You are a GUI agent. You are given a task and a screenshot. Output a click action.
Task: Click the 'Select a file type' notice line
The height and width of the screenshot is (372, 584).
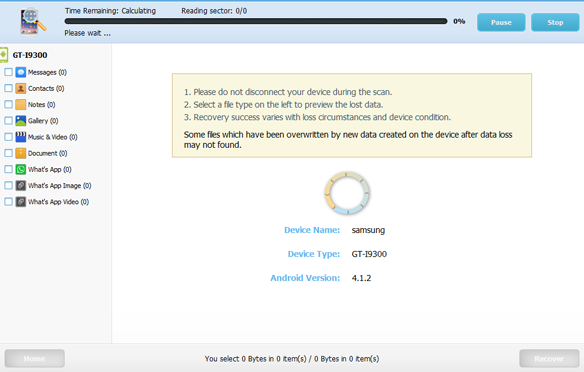tap(283, 105)
